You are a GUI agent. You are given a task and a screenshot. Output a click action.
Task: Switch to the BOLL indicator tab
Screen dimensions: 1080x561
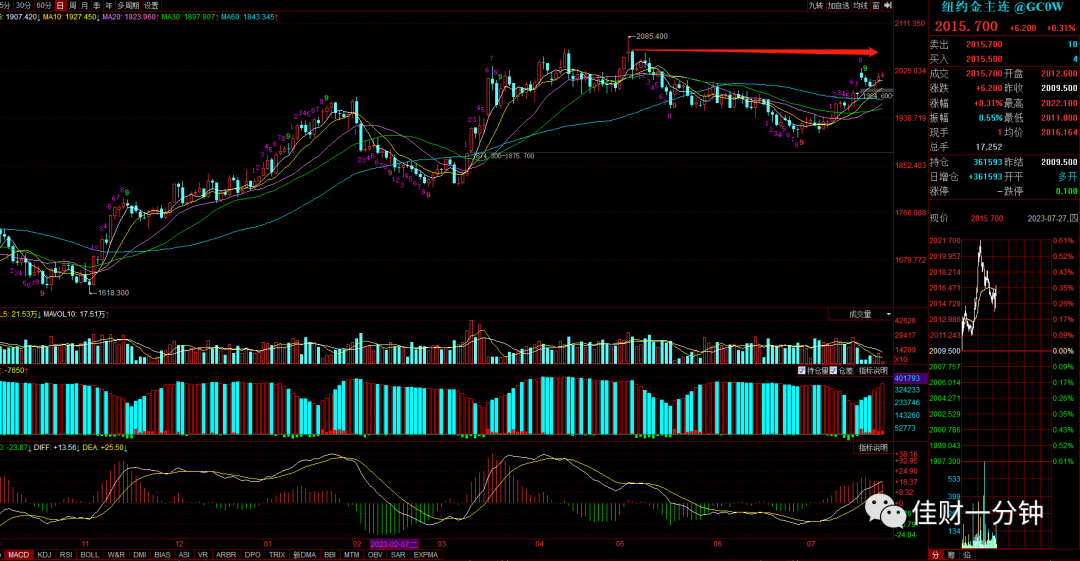(90, 555)
